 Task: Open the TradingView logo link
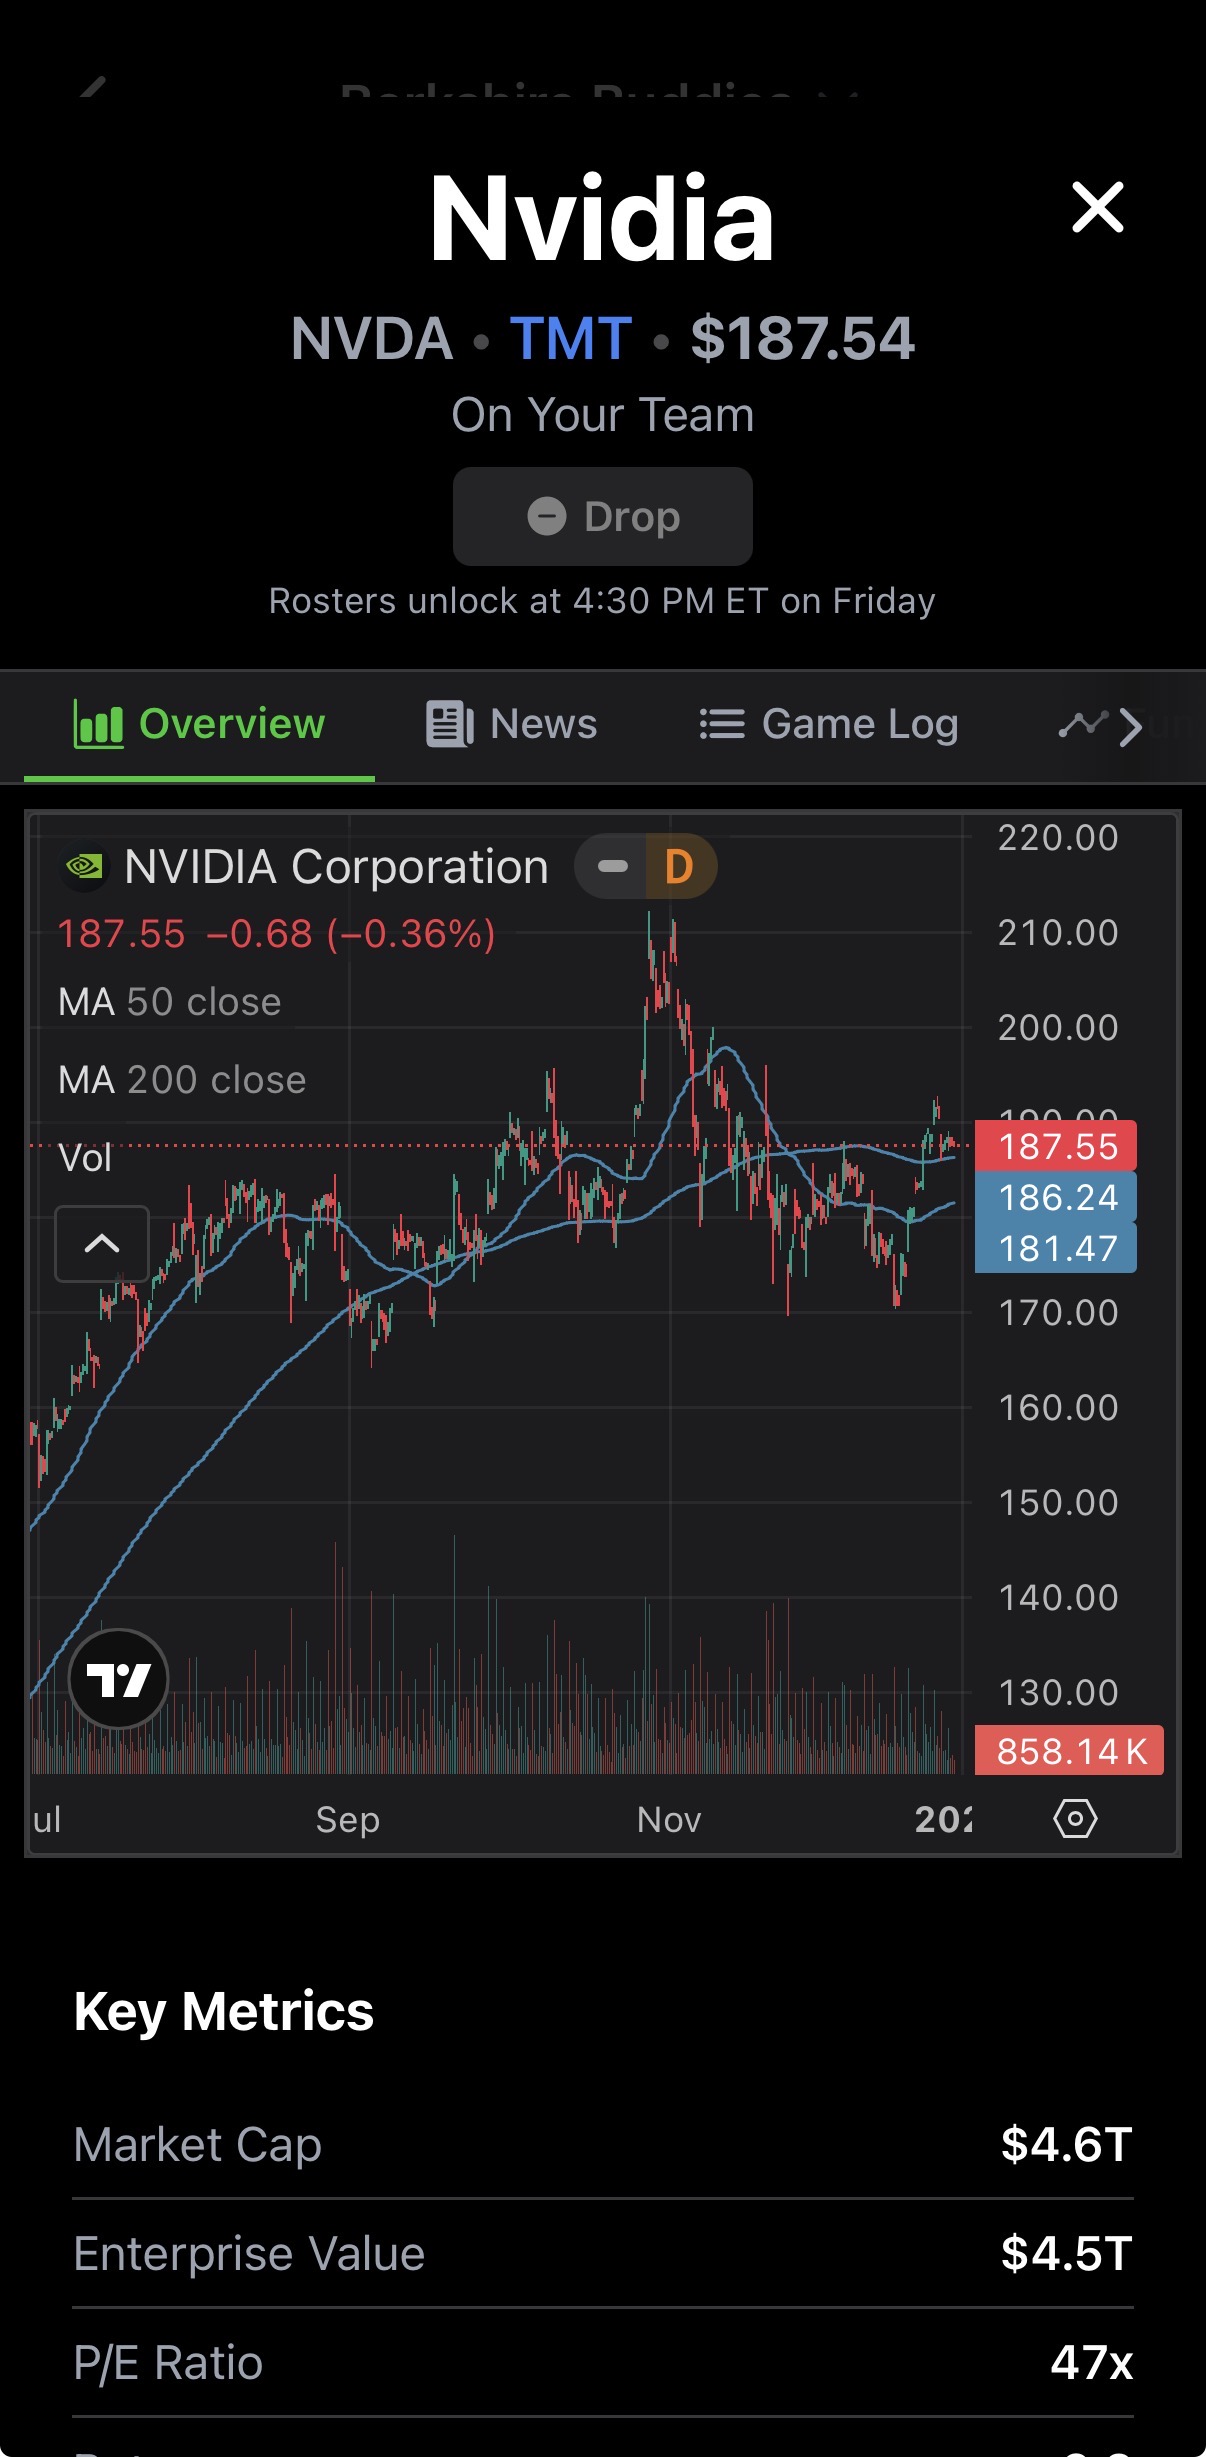point(118,1679)
